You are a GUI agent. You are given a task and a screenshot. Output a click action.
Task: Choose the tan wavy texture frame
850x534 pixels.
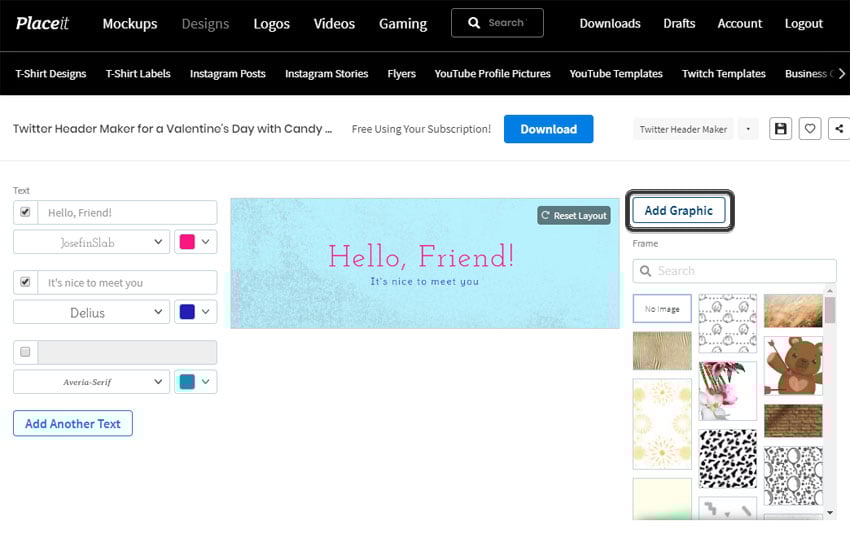tap(662, 351)
